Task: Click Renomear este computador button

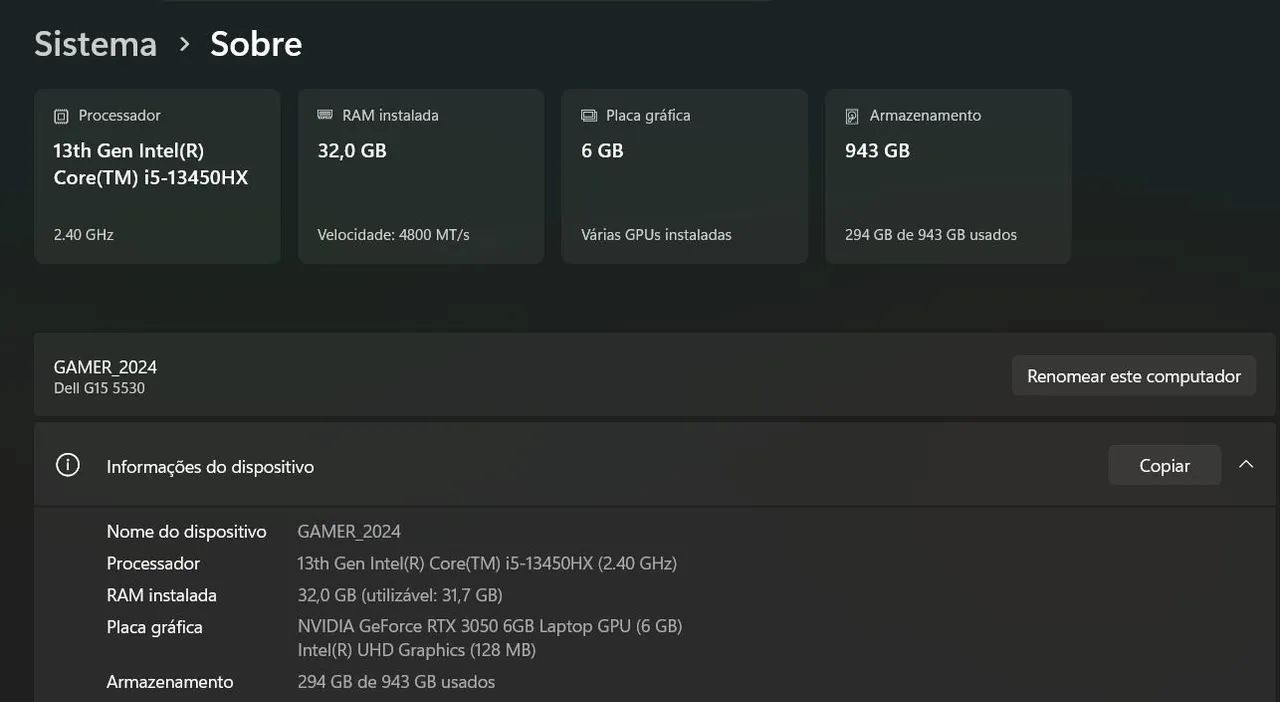Action: pyautogui.click(x=1134, y=376)
